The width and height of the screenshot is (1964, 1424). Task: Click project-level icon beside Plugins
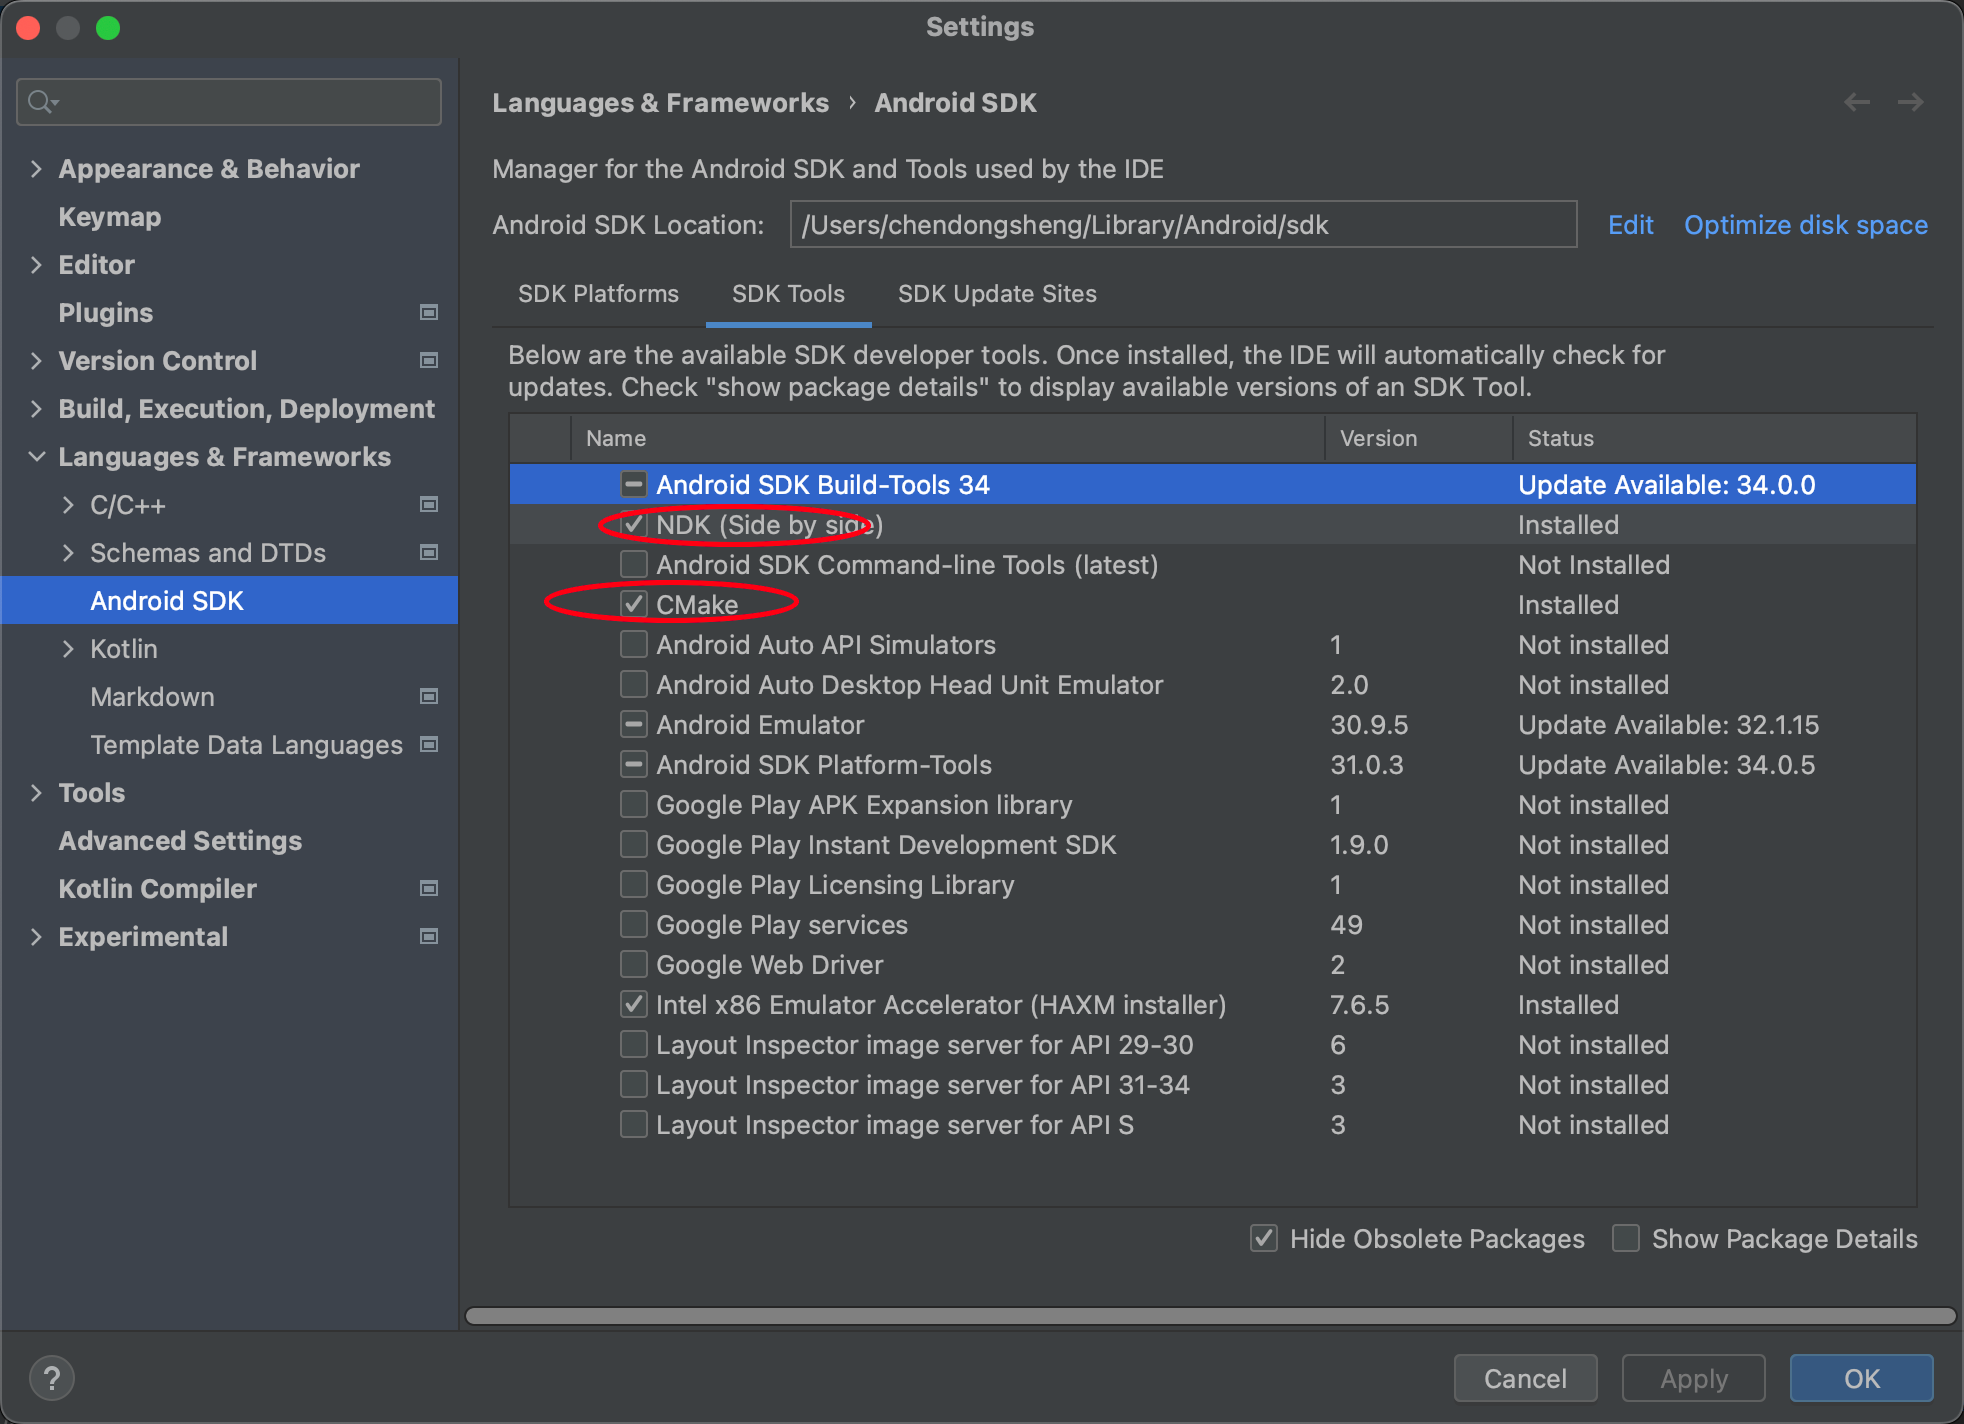click(429, 313)
